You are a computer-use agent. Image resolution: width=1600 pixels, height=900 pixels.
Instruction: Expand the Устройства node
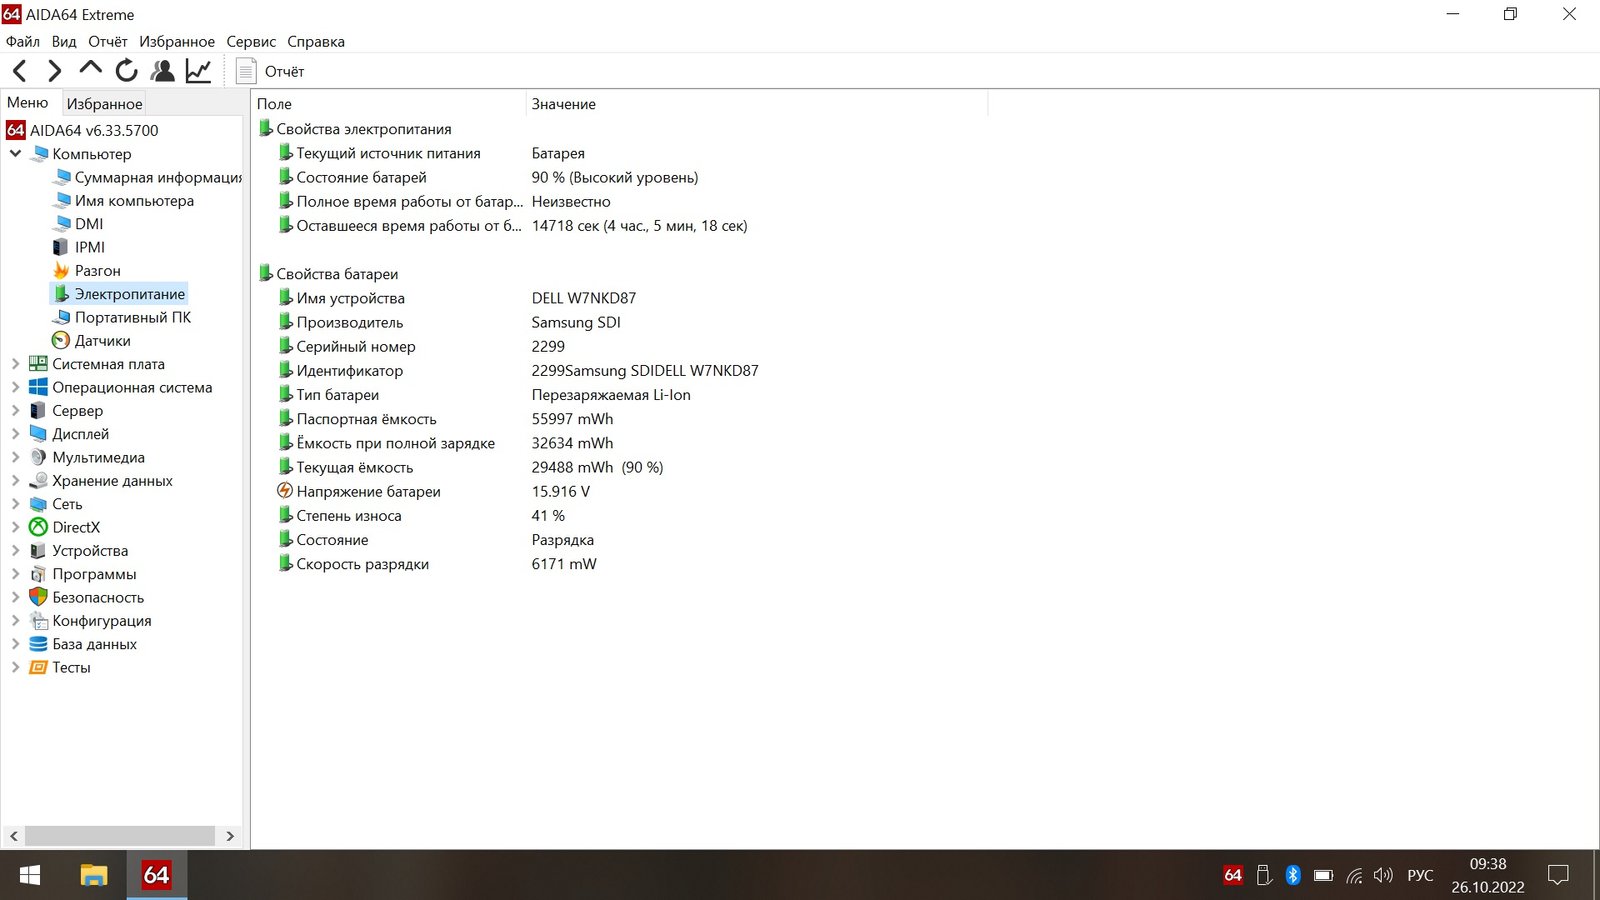[15, 551]
